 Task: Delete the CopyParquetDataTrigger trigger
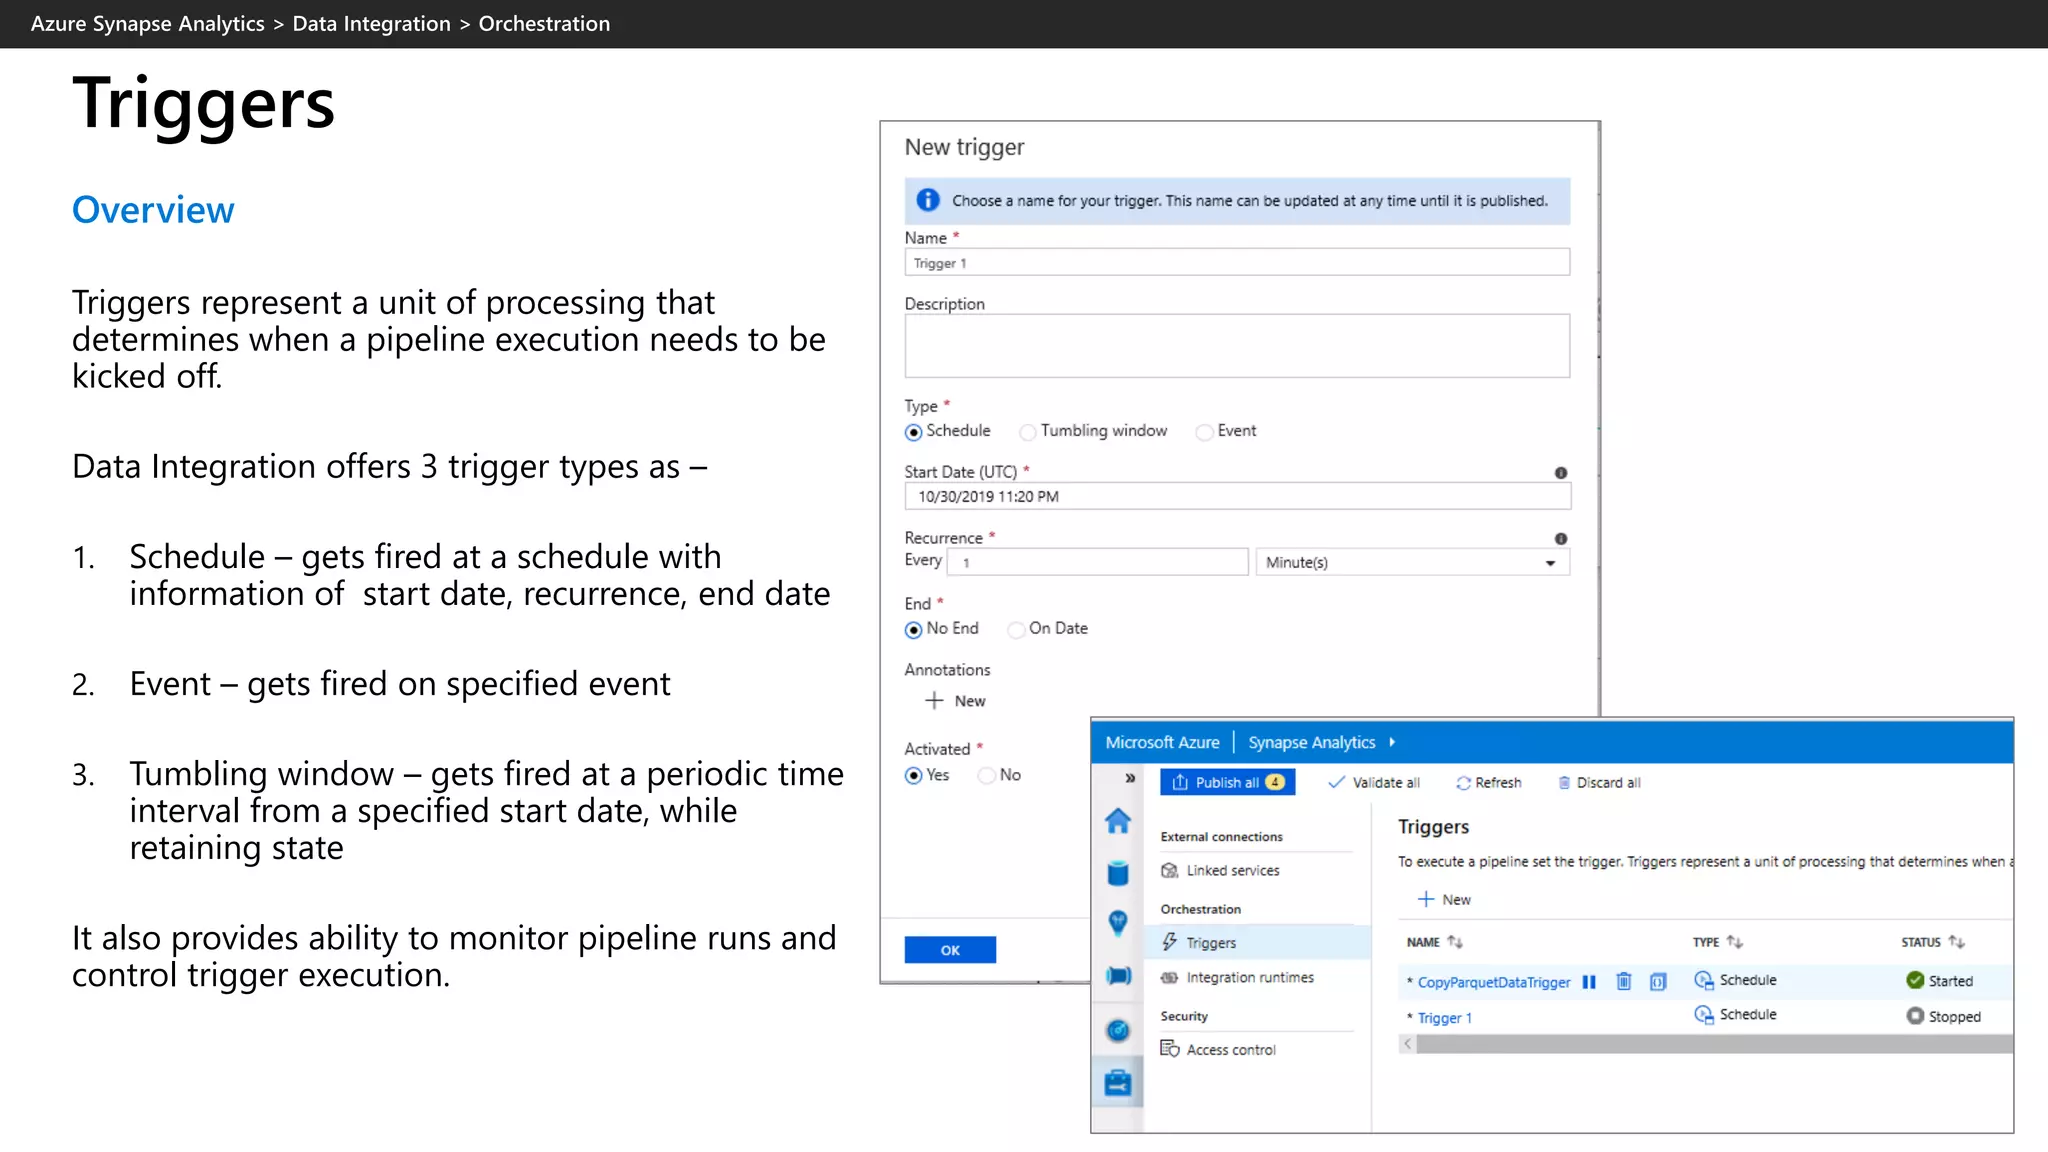[1624, 982]
